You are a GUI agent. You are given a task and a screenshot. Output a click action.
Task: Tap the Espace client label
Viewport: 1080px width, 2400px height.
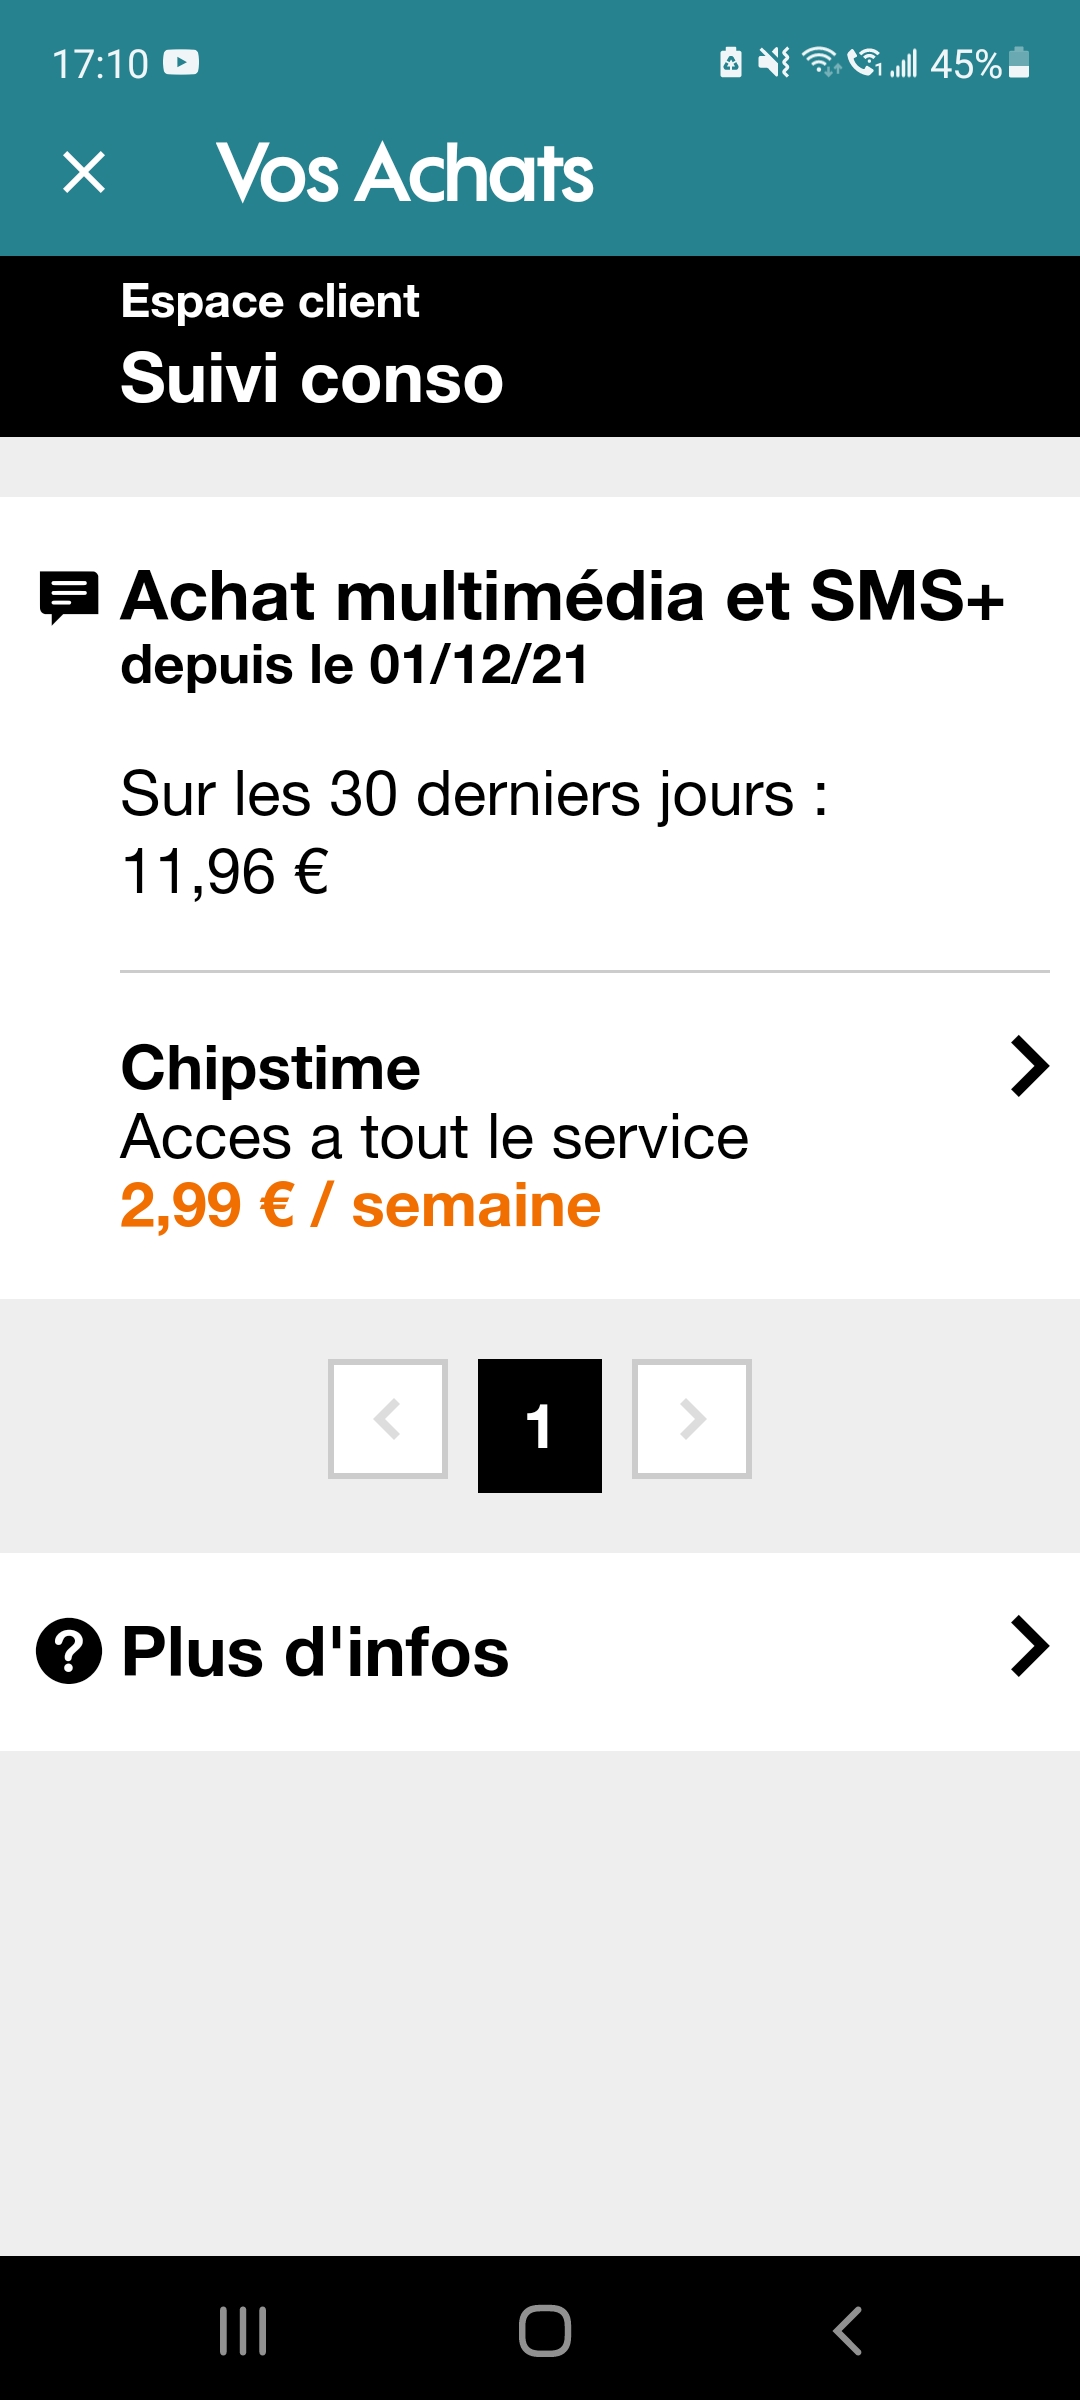[270, 301]
